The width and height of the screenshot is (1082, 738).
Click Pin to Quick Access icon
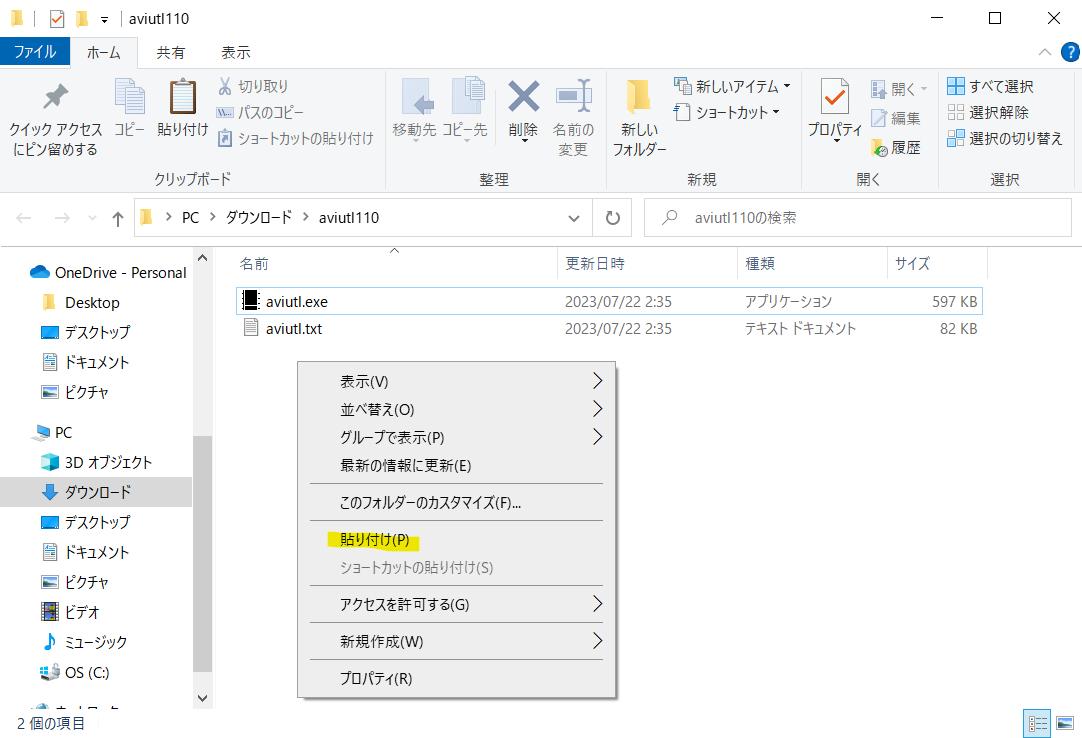click(55, 97)
